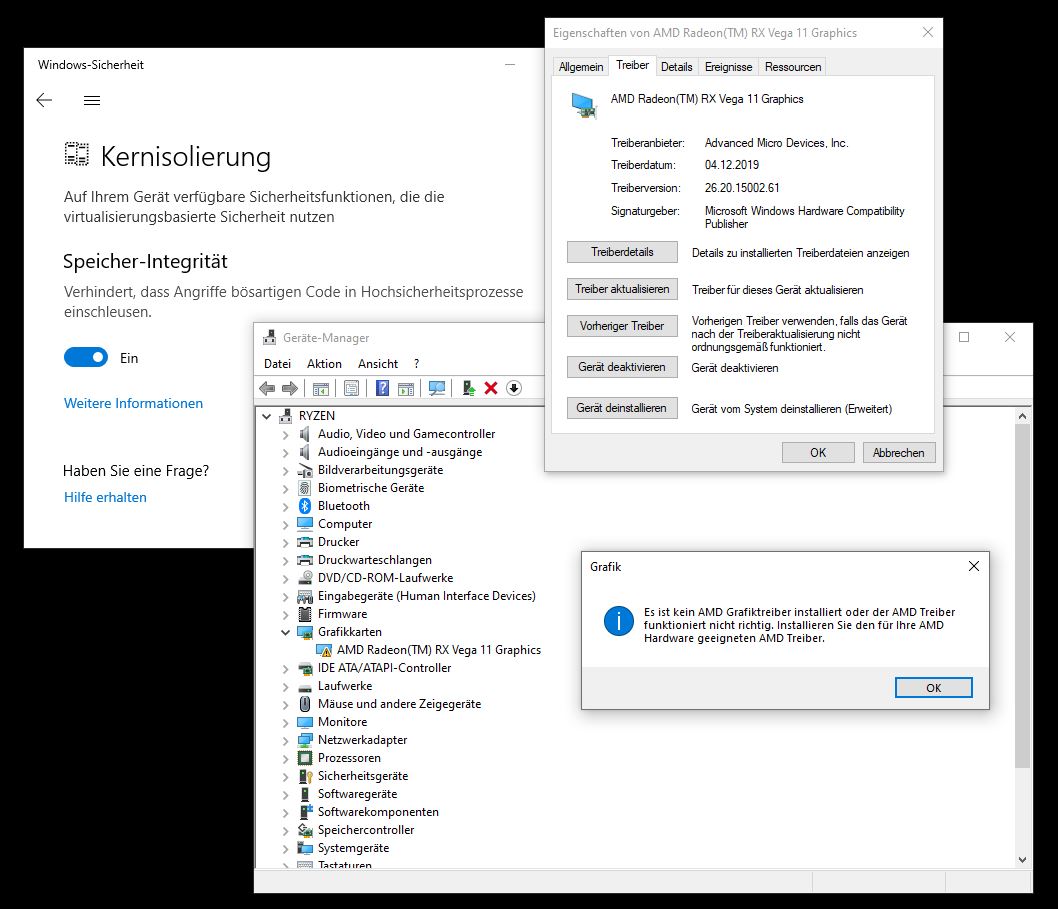Click the Sicherheitsgeräte key icon

pyautogui.click(x=305, y=776)
